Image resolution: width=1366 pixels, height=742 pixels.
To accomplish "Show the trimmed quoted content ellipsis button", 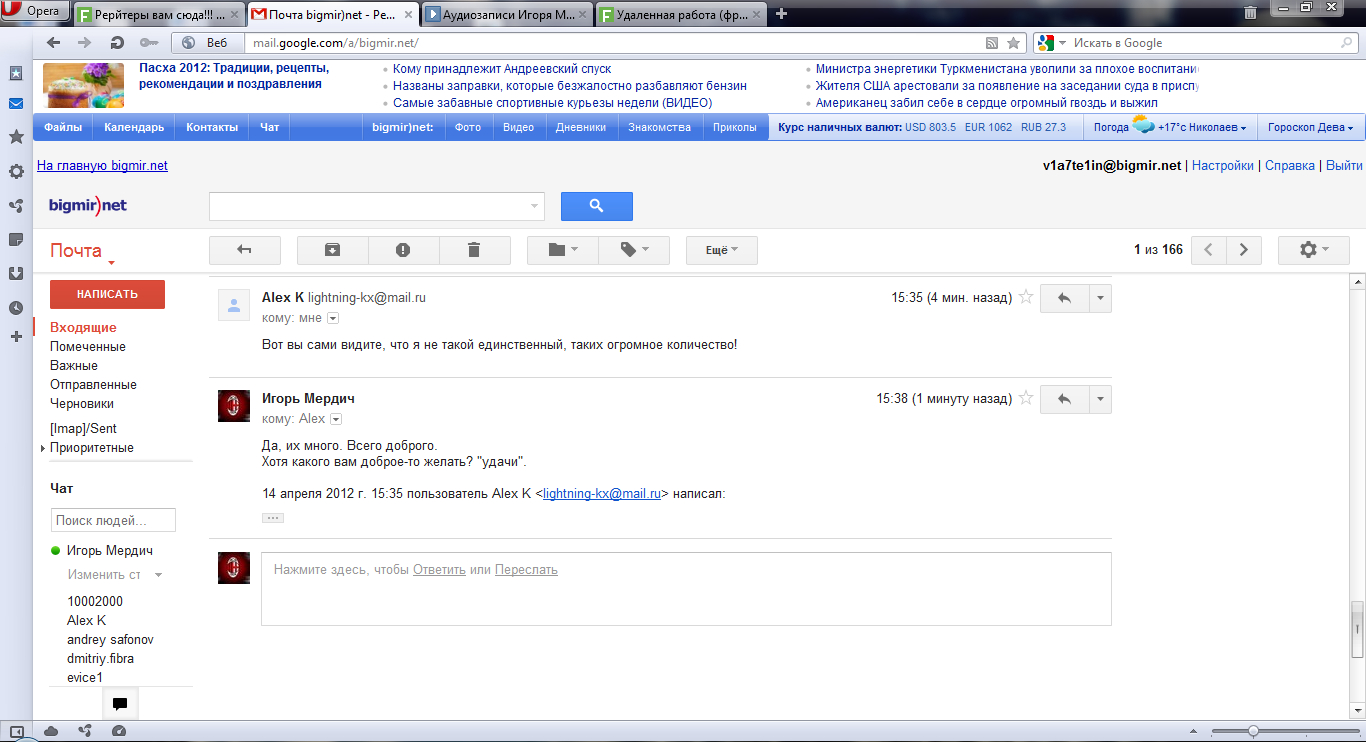I will [x=273, y=518].
